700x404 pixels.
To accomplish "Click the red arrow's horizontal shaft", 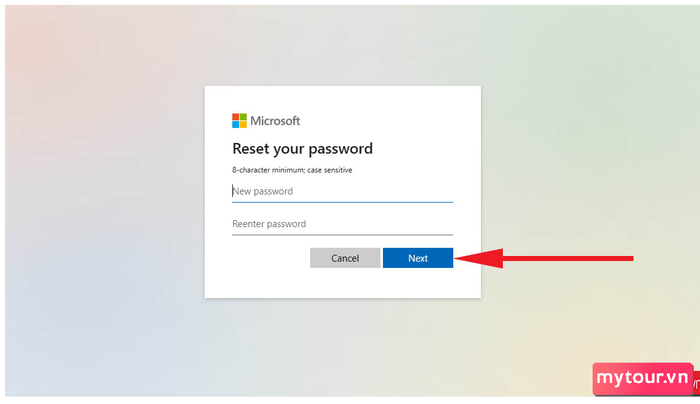I will click(568, 258).
